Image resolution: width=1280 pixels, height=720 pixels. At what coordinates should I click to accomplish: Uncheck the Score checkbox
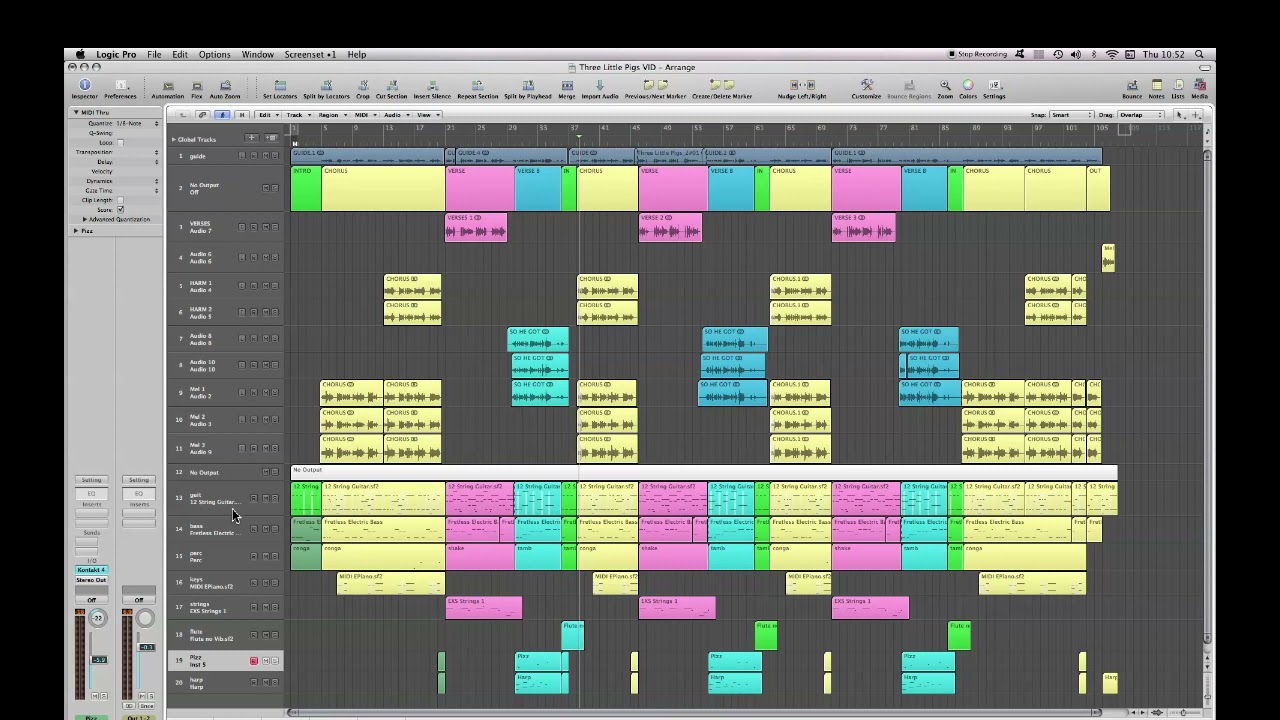(x=120, y=209)
